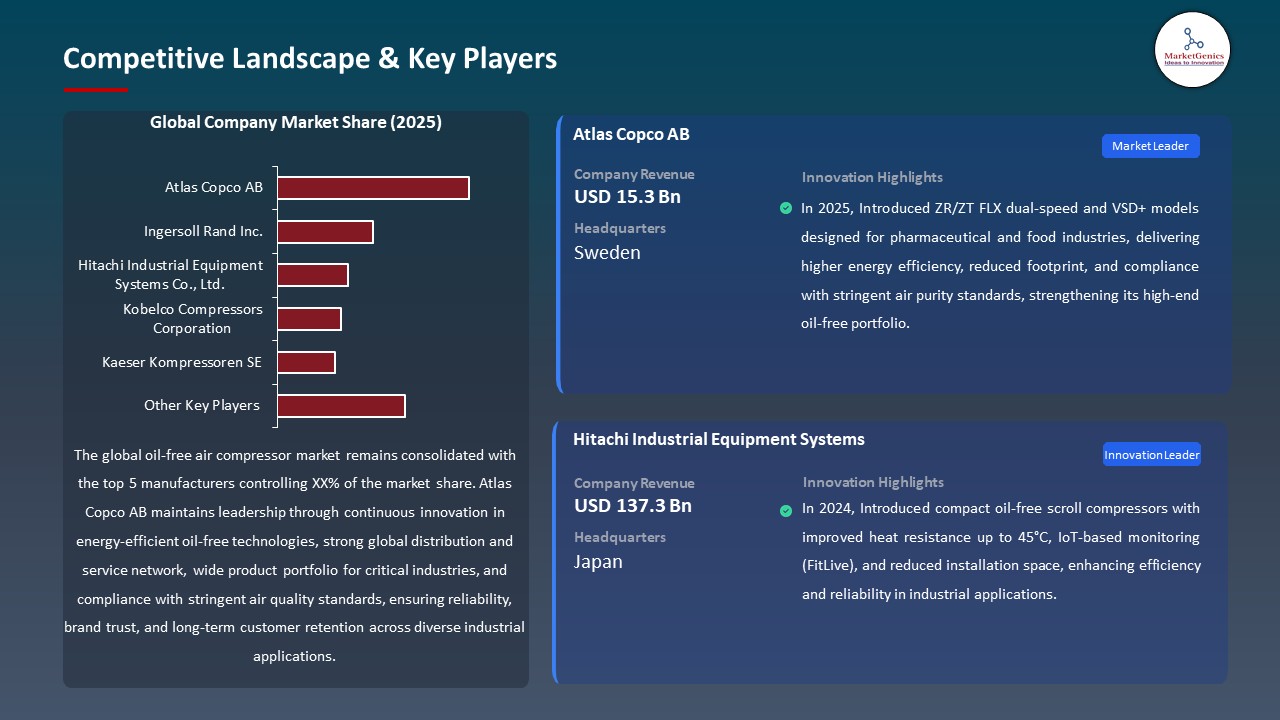Select the Hitachi Industrial Equipment Systems chart bar
The width and height of the screenshot is (1280, 720).
tap(313, 275)
